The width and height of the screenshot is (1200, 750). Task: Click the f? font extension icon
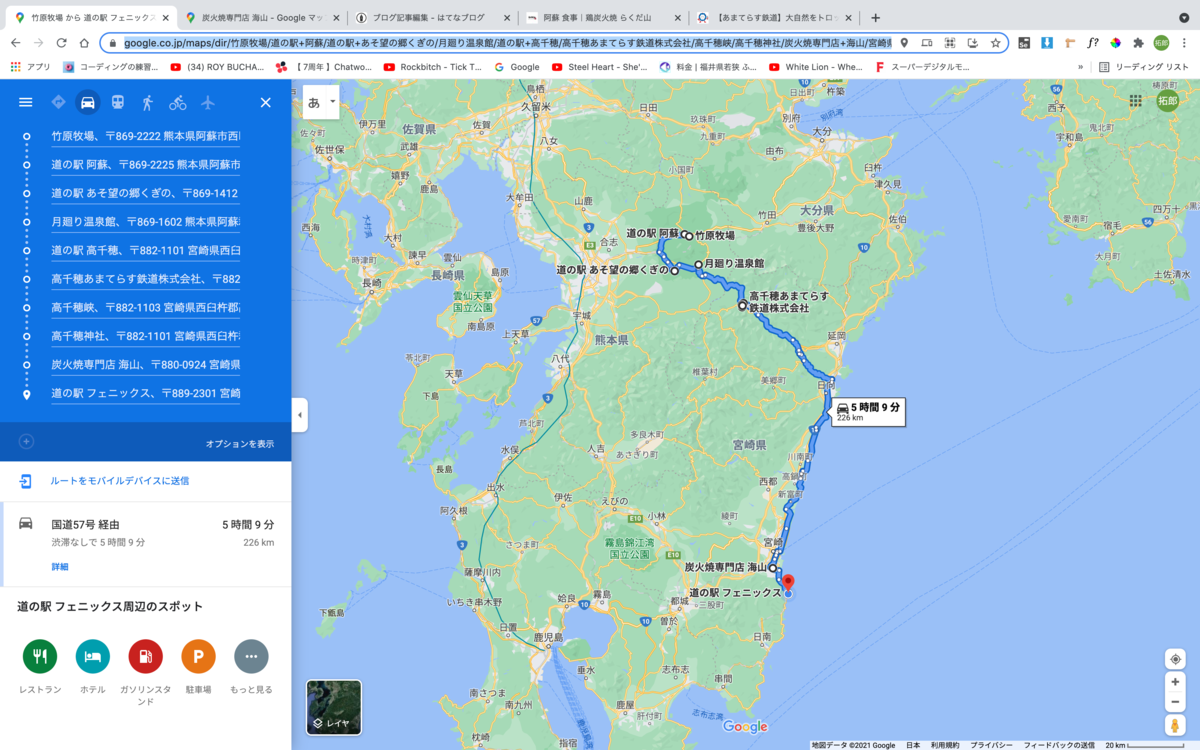(1093, 43)
